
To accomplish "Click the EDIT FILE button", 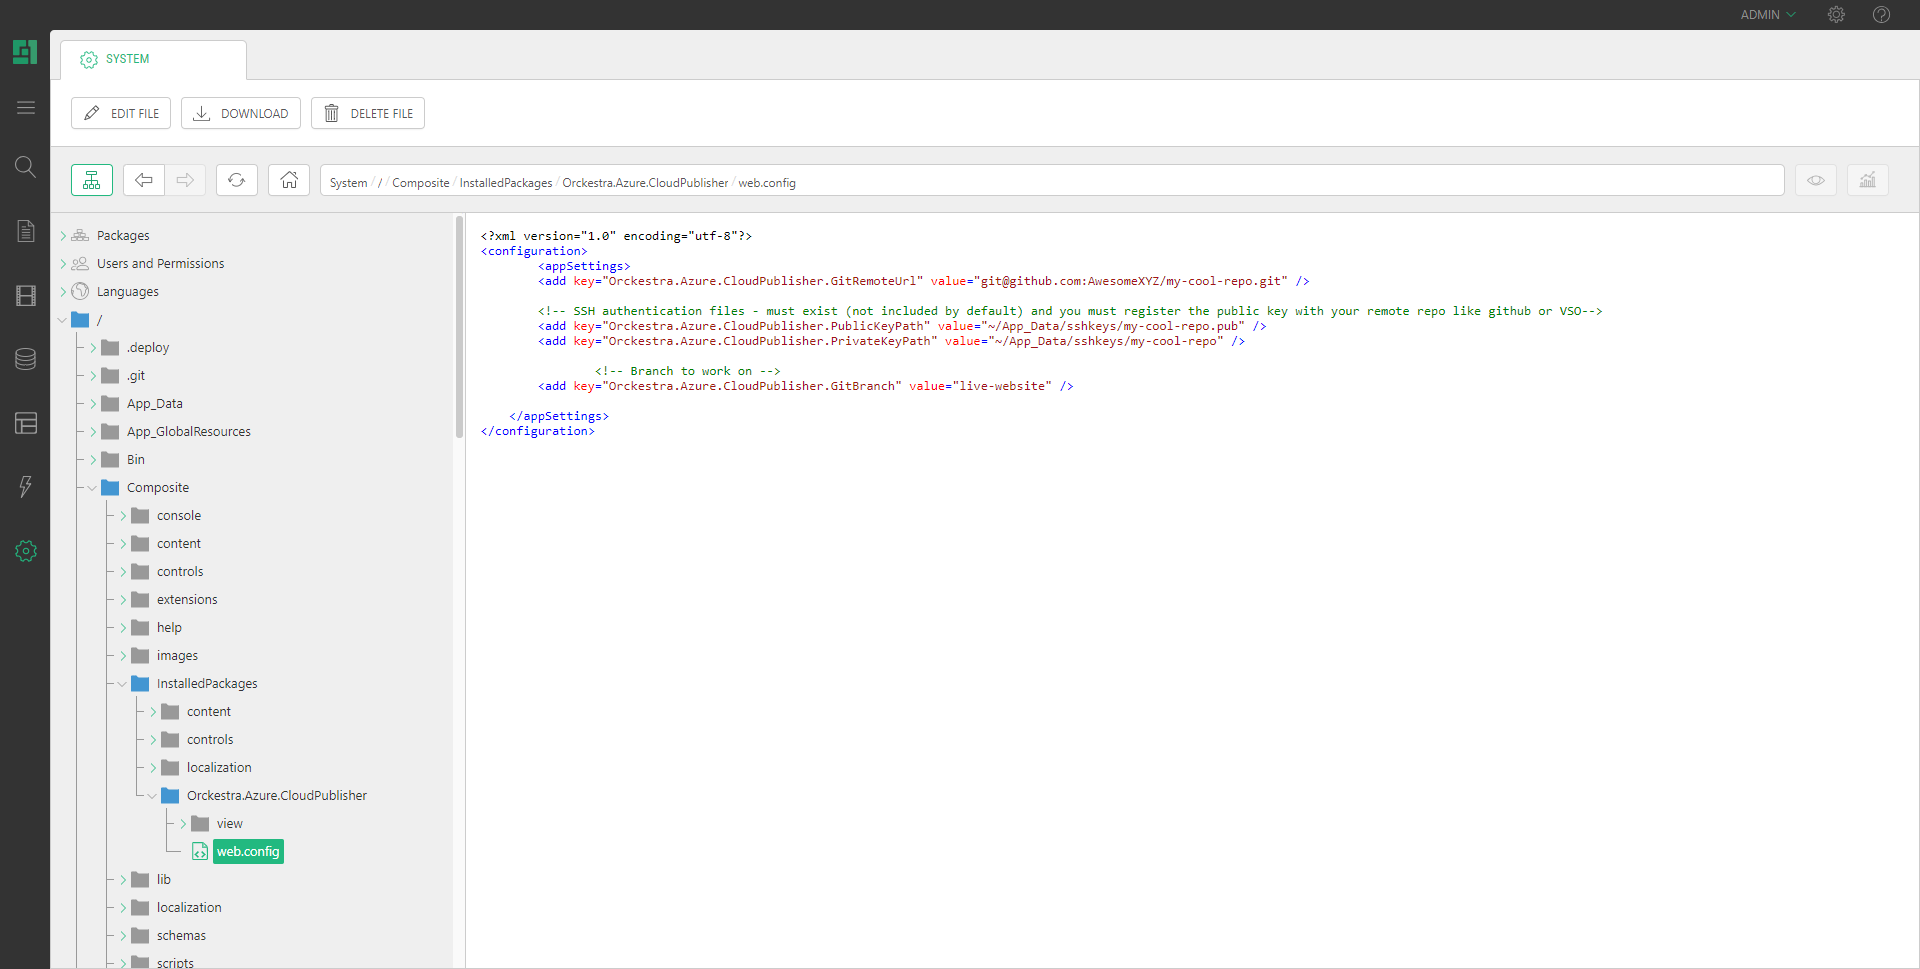I will point(121,113).
